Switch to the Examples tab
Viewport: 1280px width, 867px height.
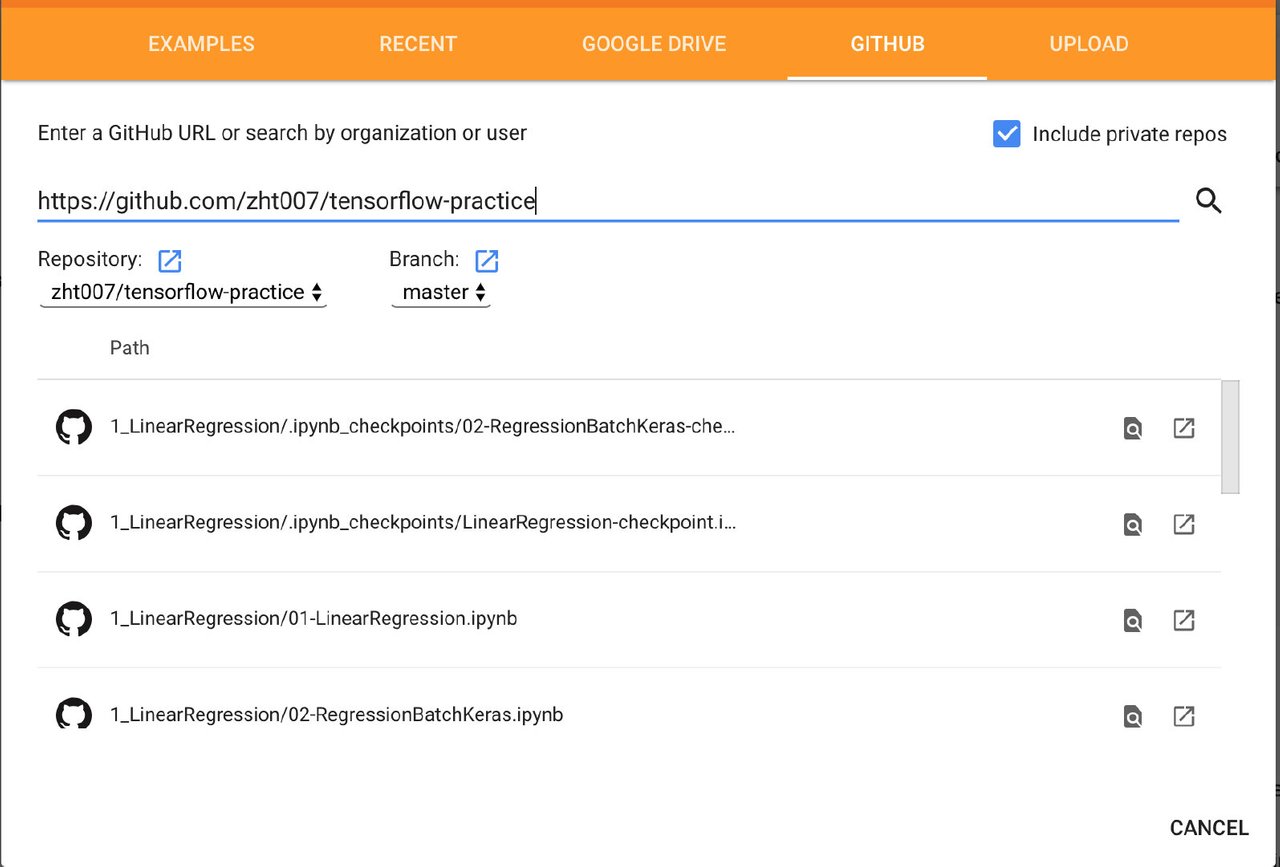[x=201, y=44]
